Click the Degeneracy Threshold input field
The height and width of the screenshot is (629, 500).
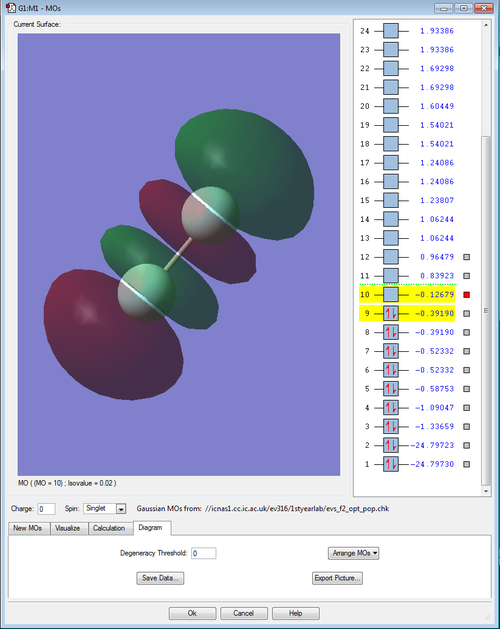pyautogui.click(x=203, y=553)
